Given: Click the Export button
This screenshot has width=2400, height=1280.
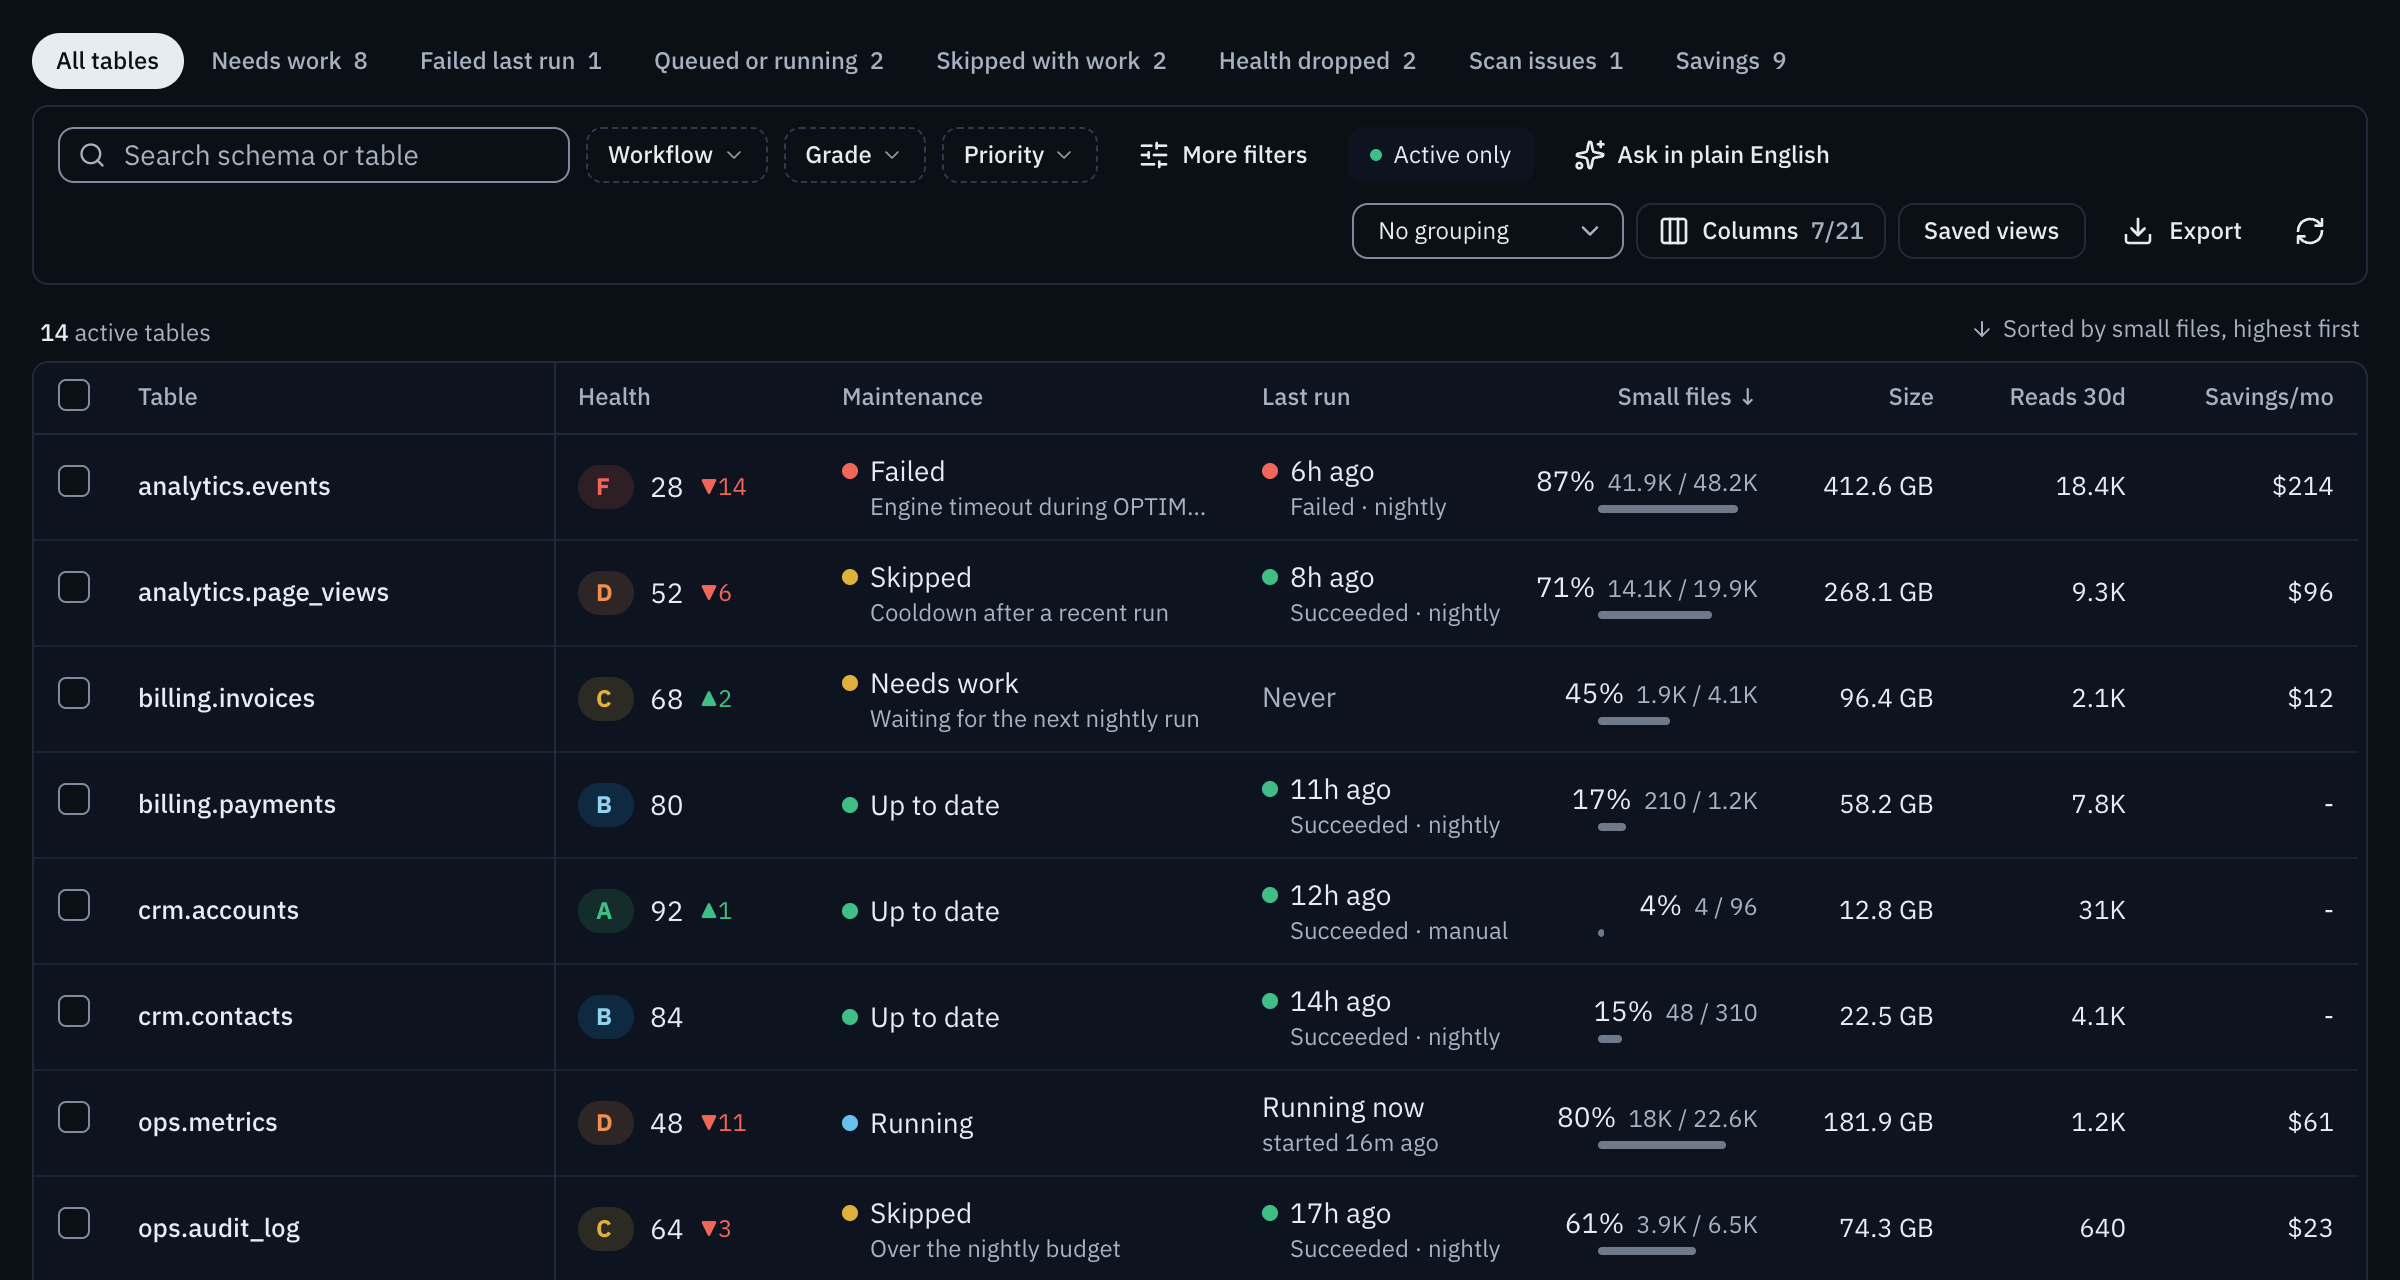Looking at the screenshot, I should 2182,231.
